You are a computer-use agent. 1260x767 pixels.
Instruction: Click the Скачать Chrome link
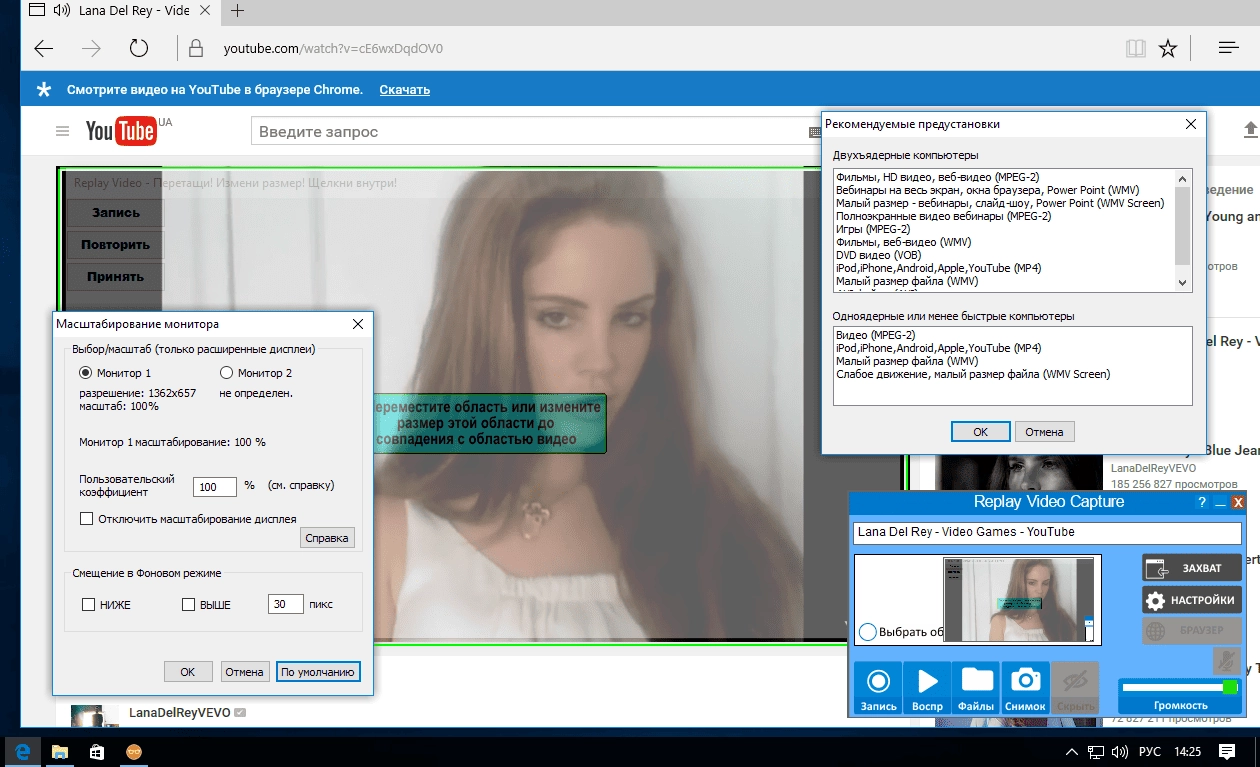(x=404, y=90)
